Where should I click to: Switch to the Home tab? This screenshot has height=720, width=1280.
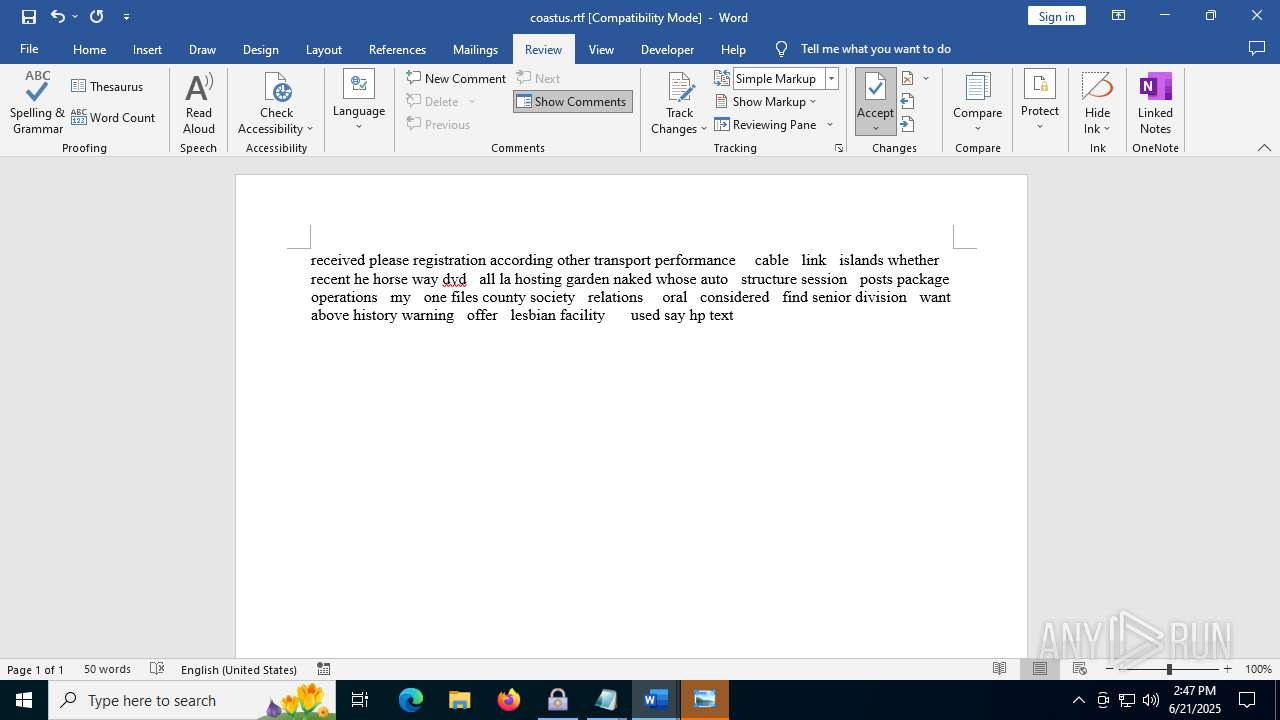(89, 49)
